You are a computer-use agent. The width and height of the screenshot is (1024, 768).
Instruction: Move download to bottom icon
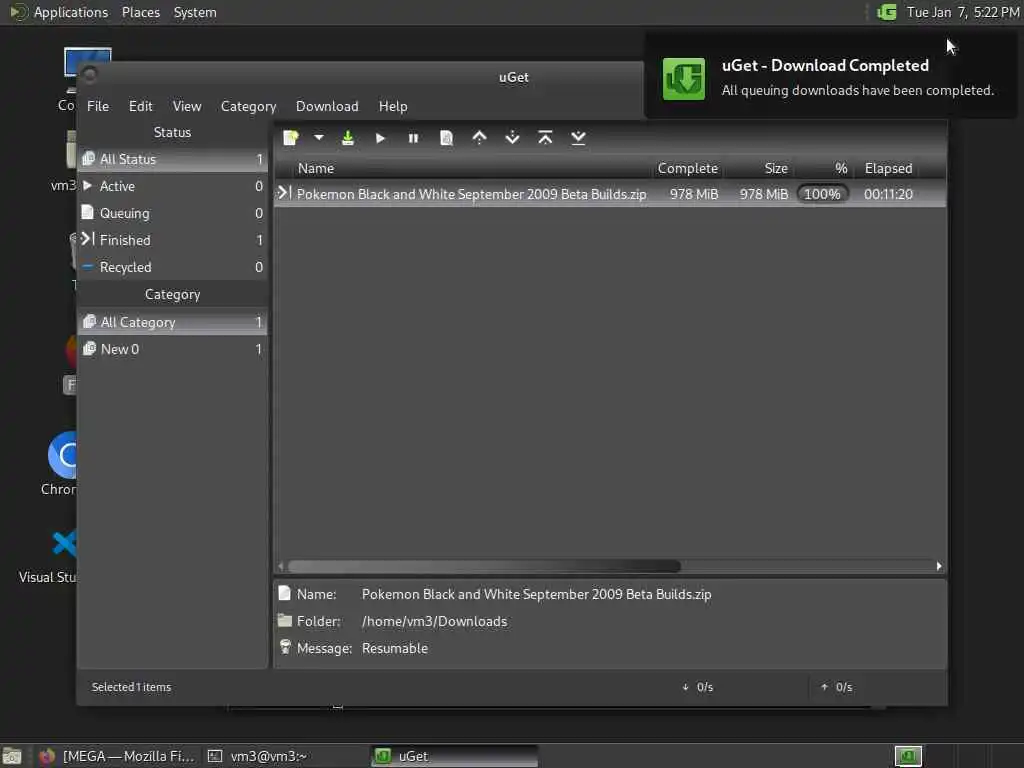[x=578, y=138]
